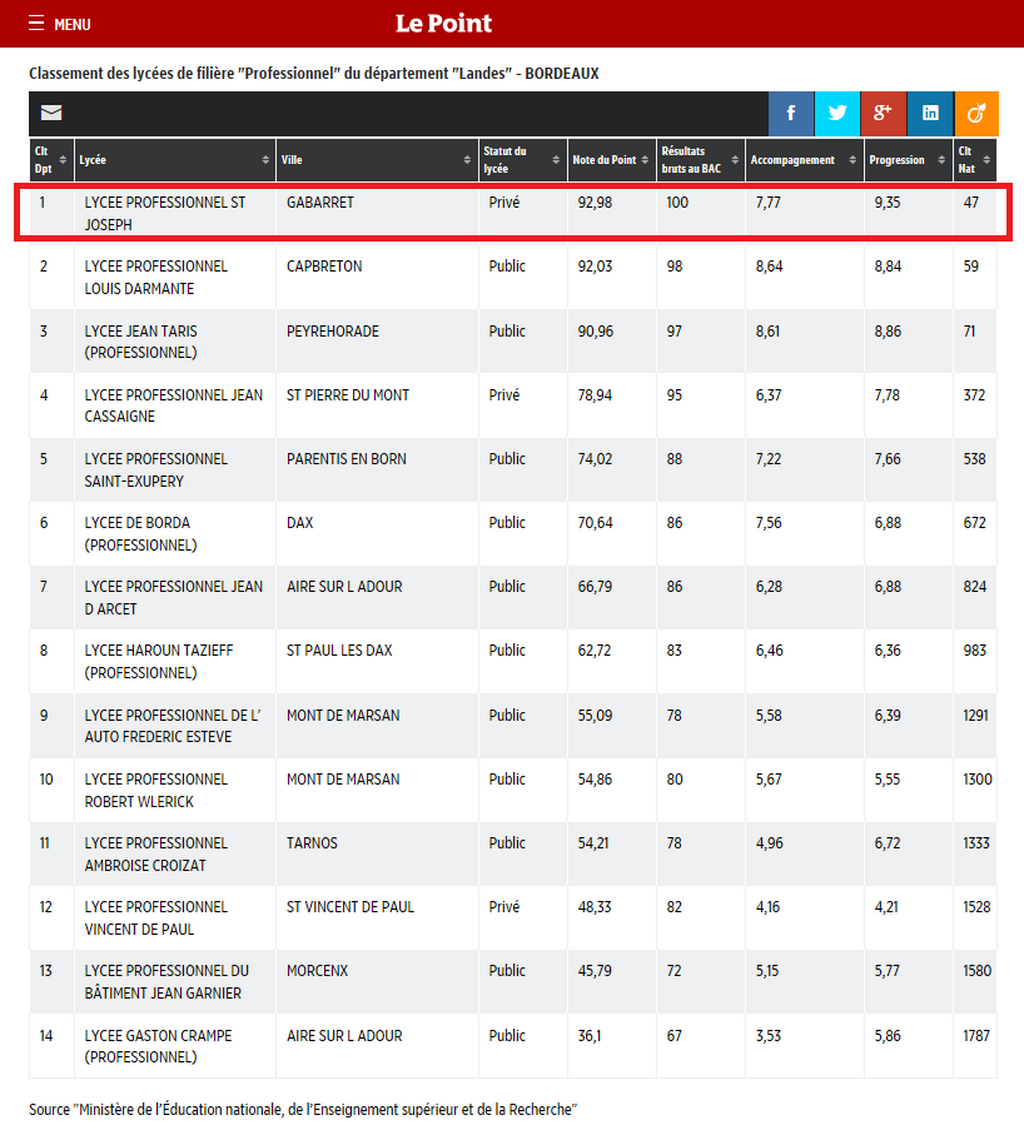Click national rank 1787

pos(976,1035)
